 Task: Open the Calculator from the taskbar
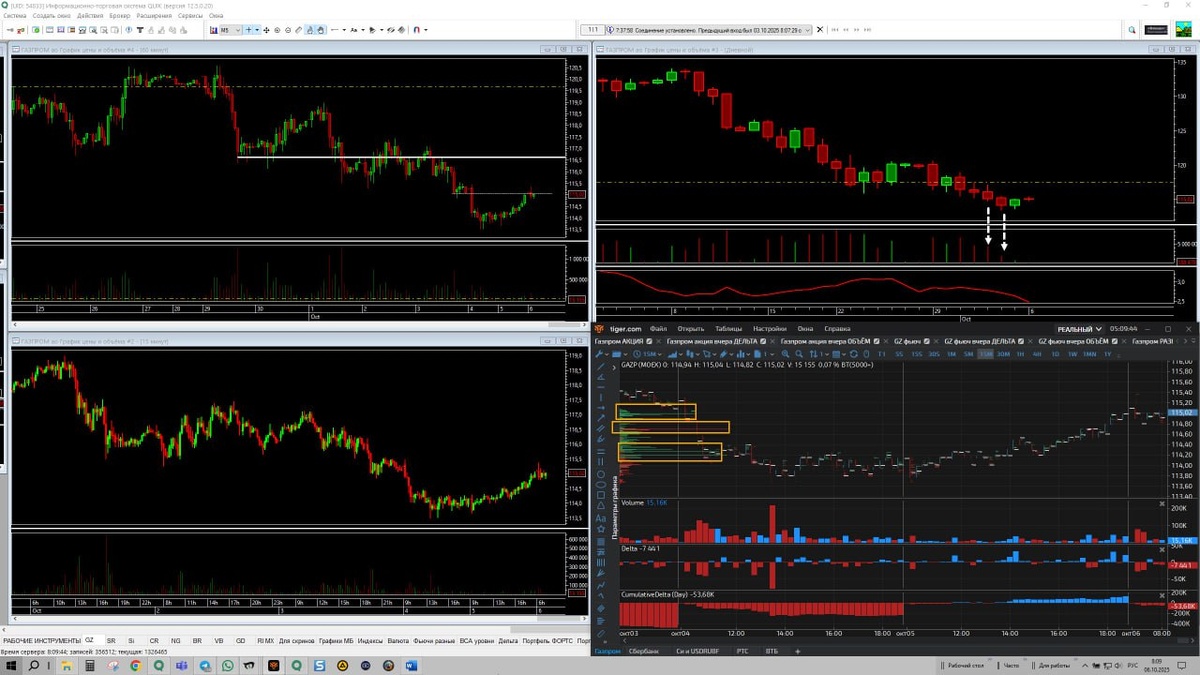click(90, 666)
